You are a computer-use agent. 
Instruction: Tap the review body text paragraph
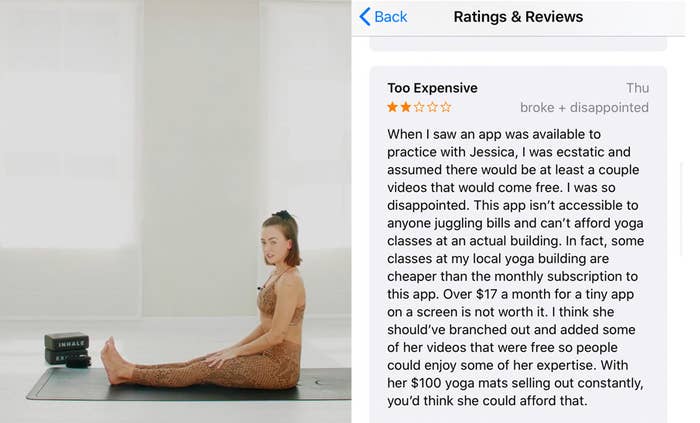click(x=516, y=267)
